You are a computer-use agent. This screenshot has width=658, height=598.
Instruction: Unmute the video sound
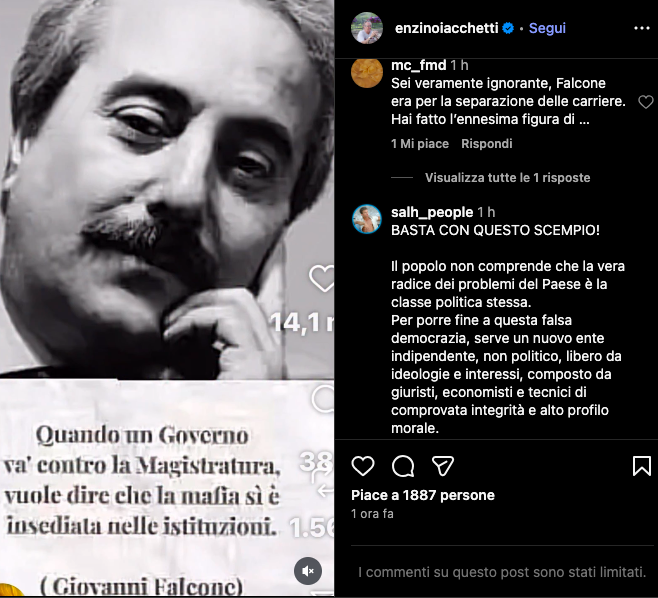308,571
